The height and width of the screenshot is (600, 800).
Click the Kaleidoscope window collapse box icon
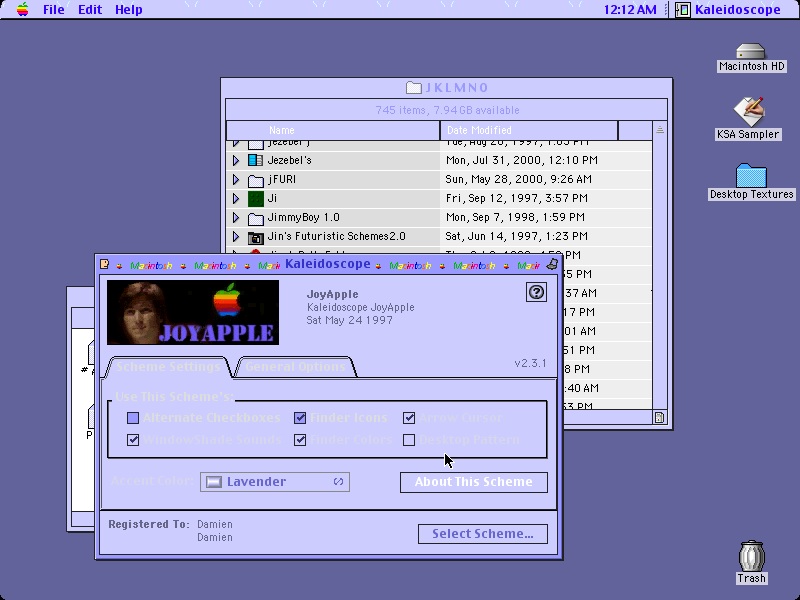pos(552,264)
